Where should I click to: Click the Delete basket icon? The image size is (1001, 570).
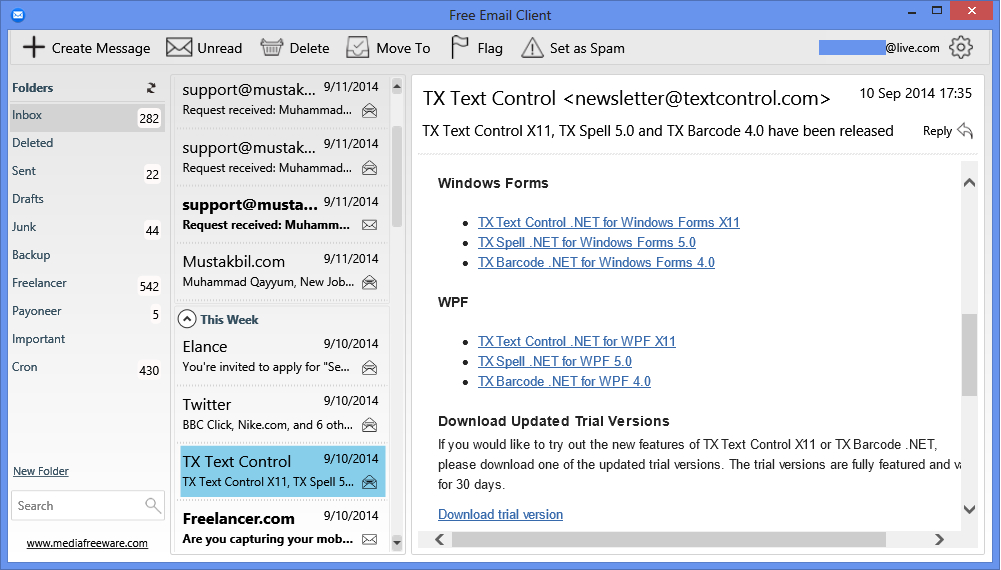pyautogui.click(x=271, y=47)
